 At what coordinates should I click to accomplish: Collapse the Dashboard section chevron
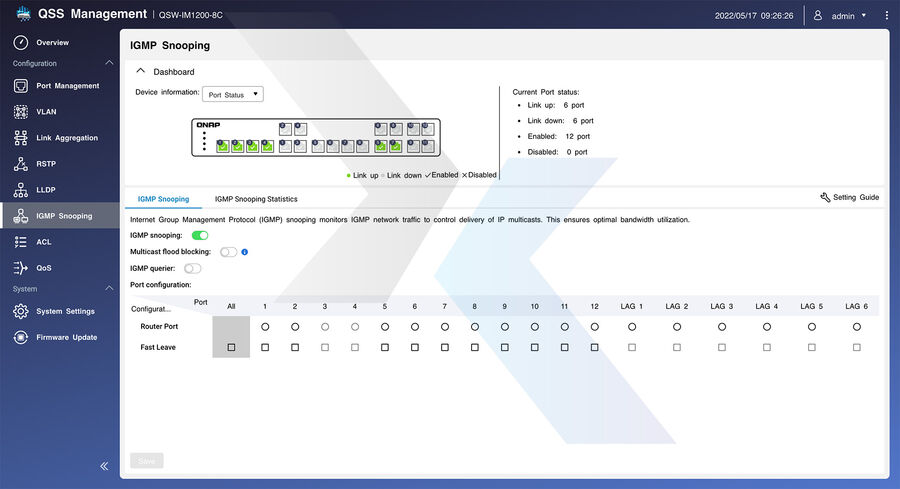(x=141, y=72)
